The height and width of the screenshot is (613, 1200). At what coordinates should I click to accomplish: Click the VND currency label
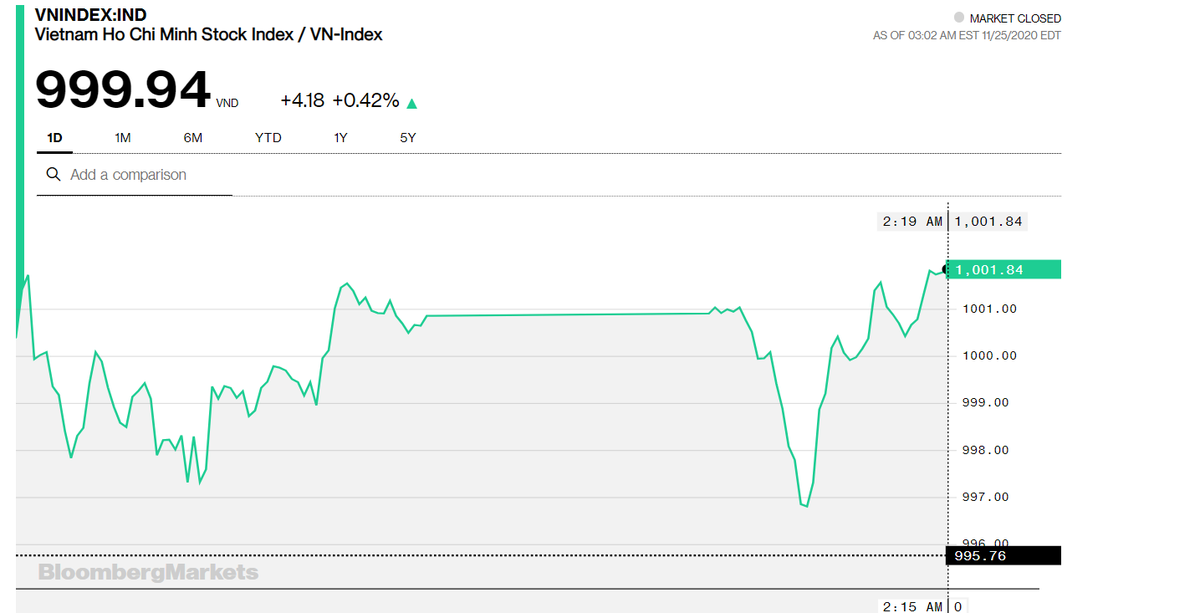[227, 102]
